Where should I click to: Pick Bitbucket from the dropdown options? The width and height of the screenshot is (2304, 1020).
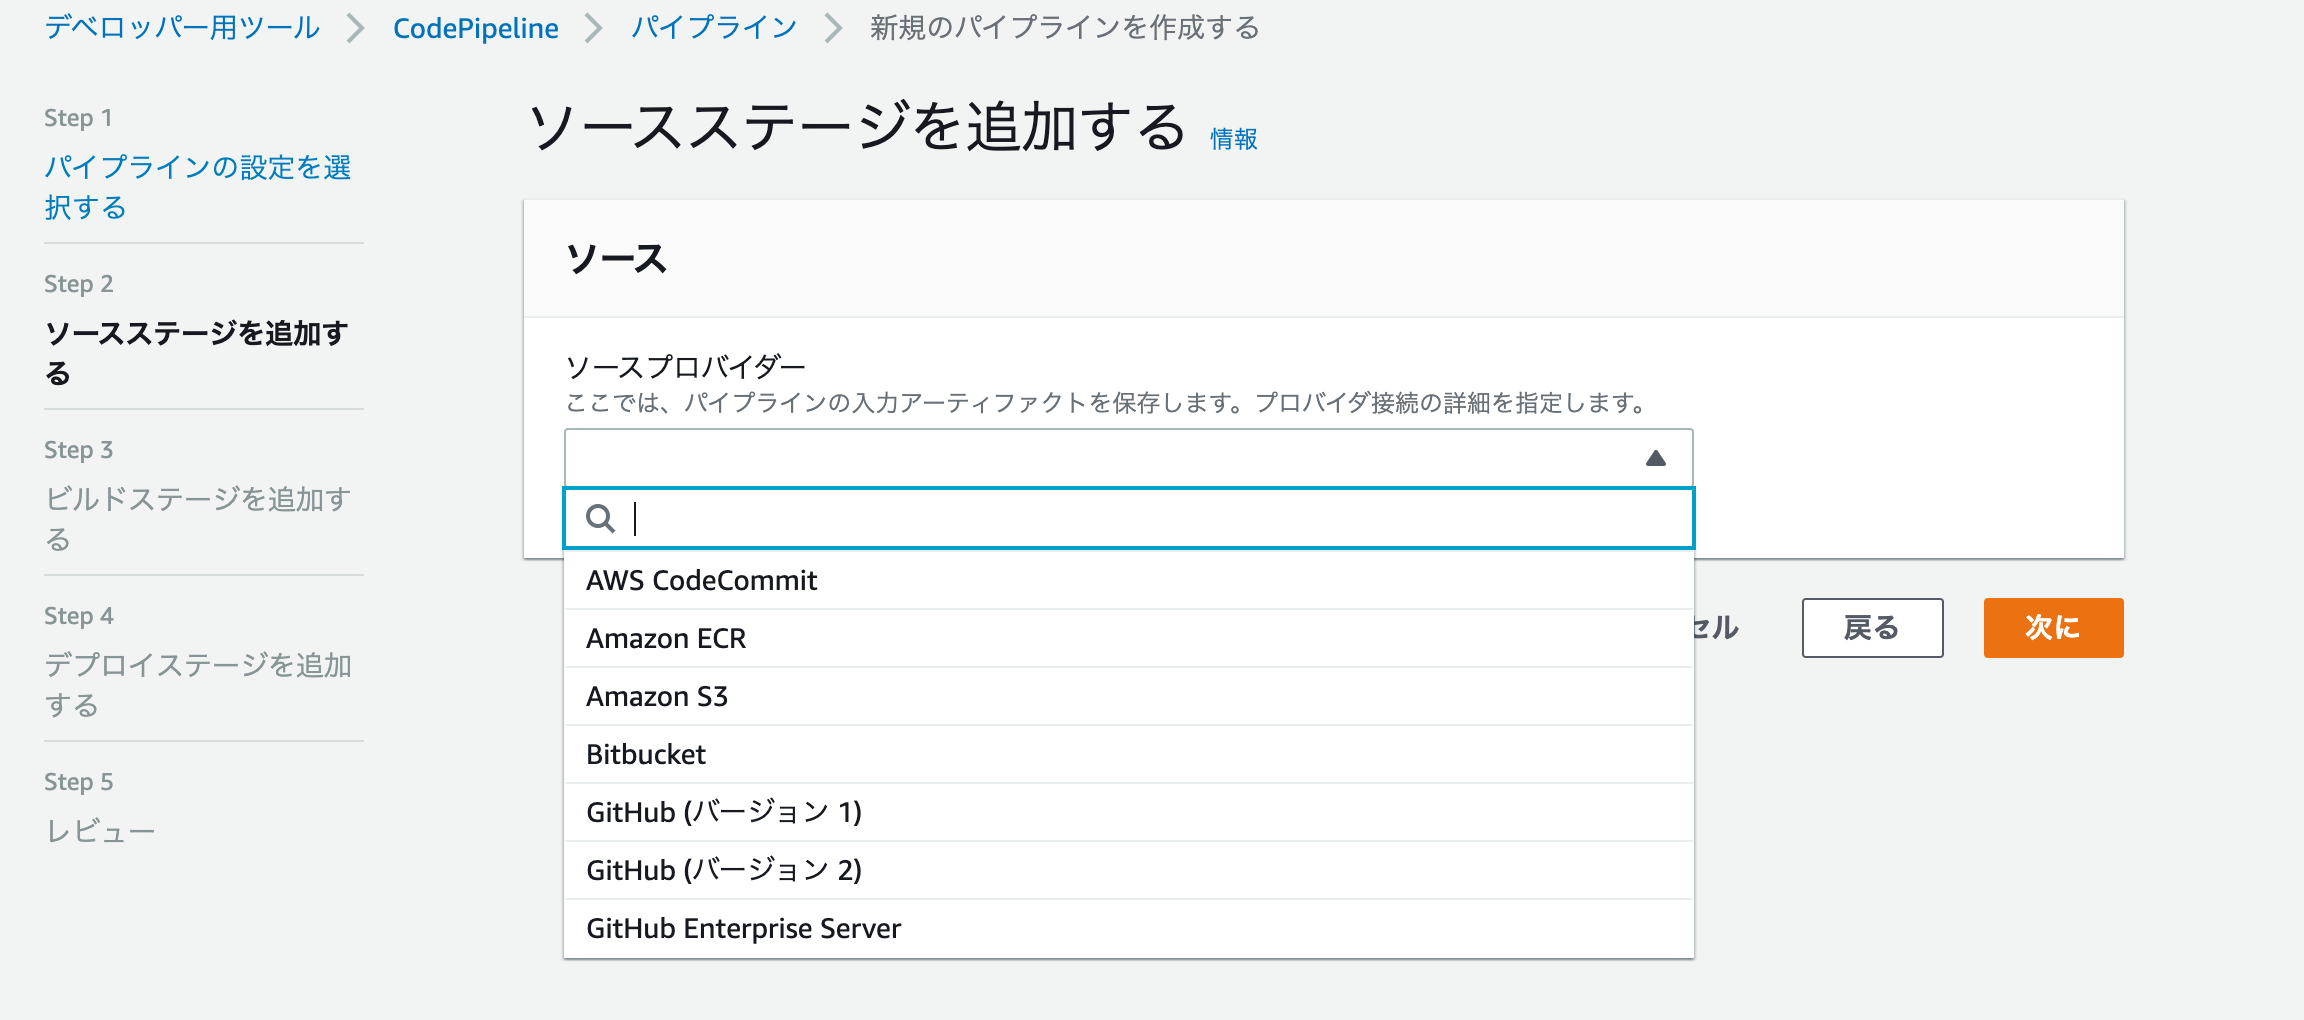click(646, 754)
